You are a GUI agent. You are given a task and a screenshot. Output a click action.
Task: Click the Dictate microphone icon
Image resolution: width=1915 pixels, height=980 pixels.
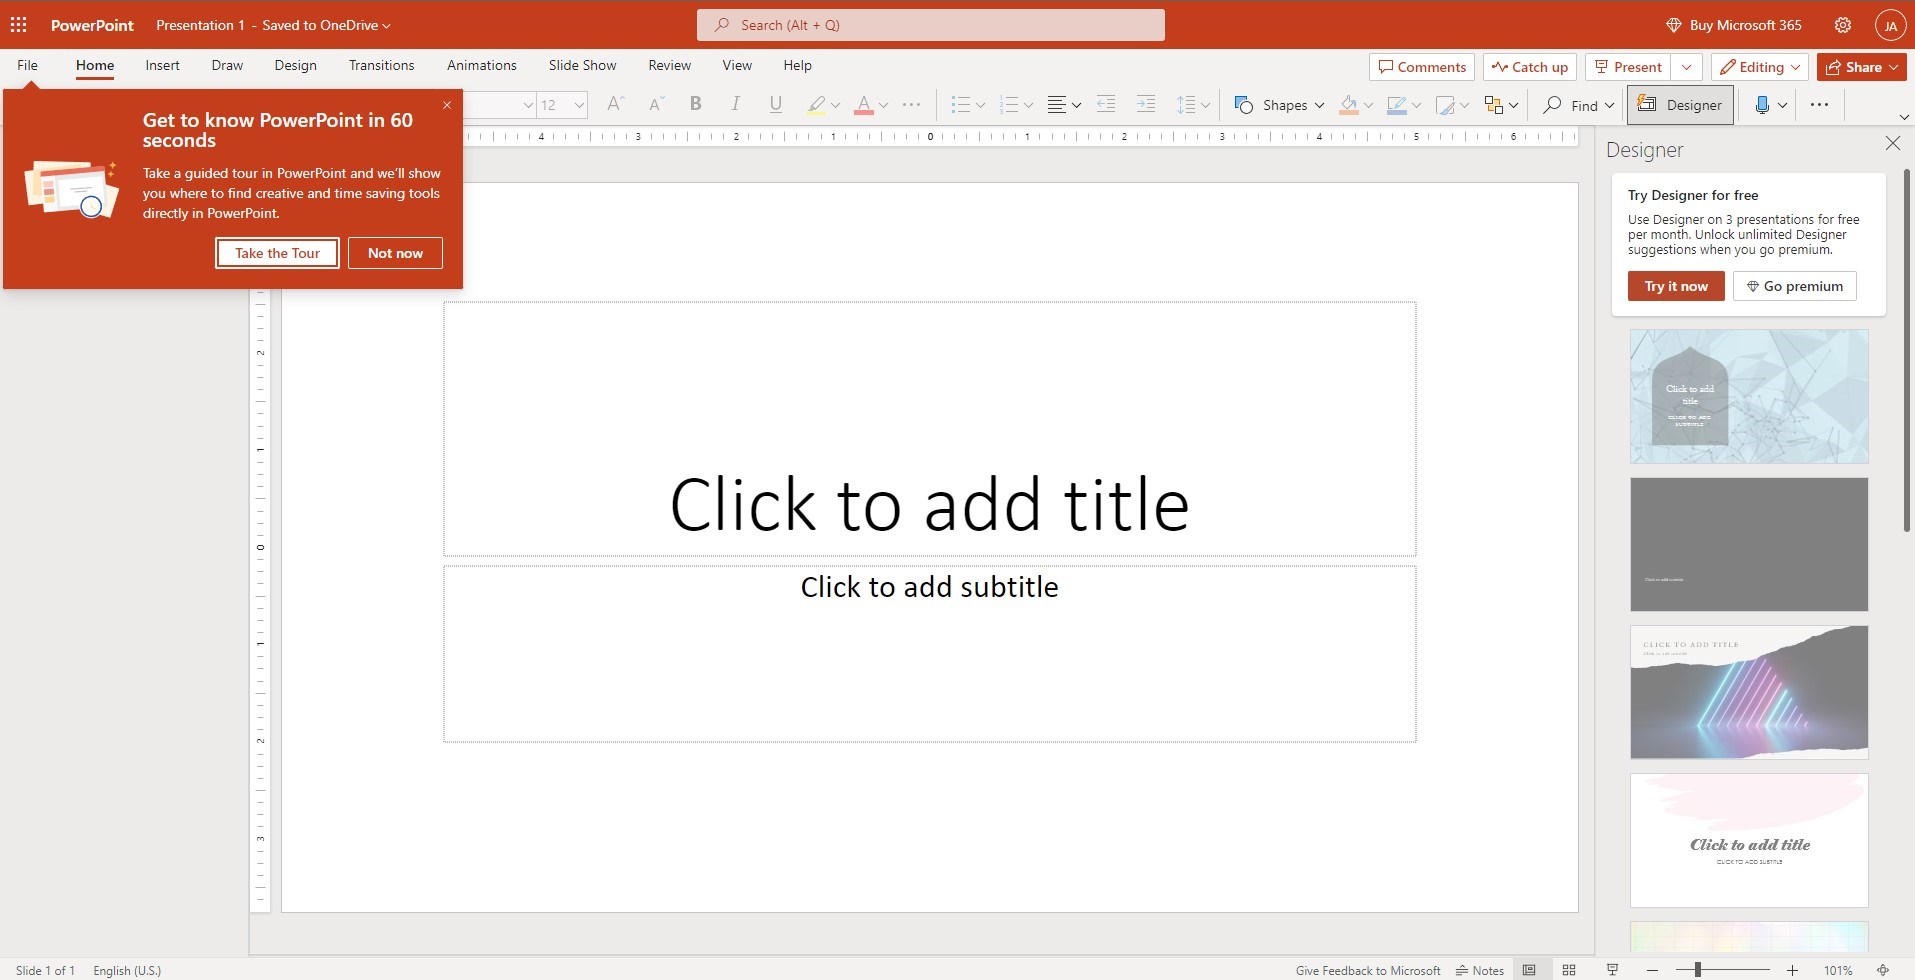pyautogui.click(x=1762, y=105)
